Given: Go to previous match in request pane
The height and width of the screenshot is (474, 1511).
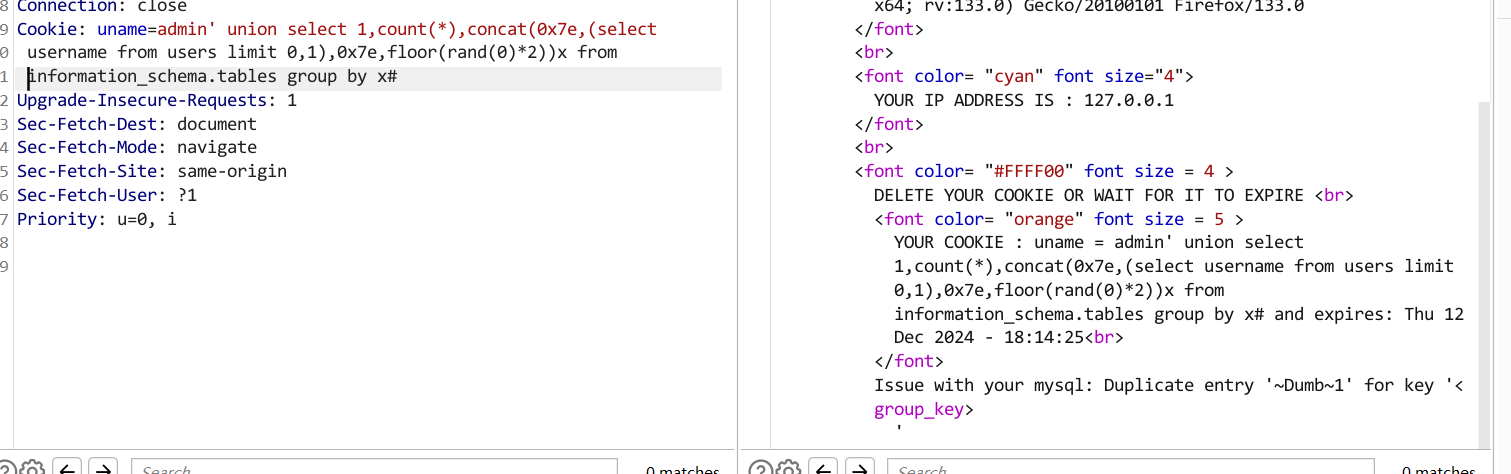Looking at the screenshot, I should tap(67, 468).
